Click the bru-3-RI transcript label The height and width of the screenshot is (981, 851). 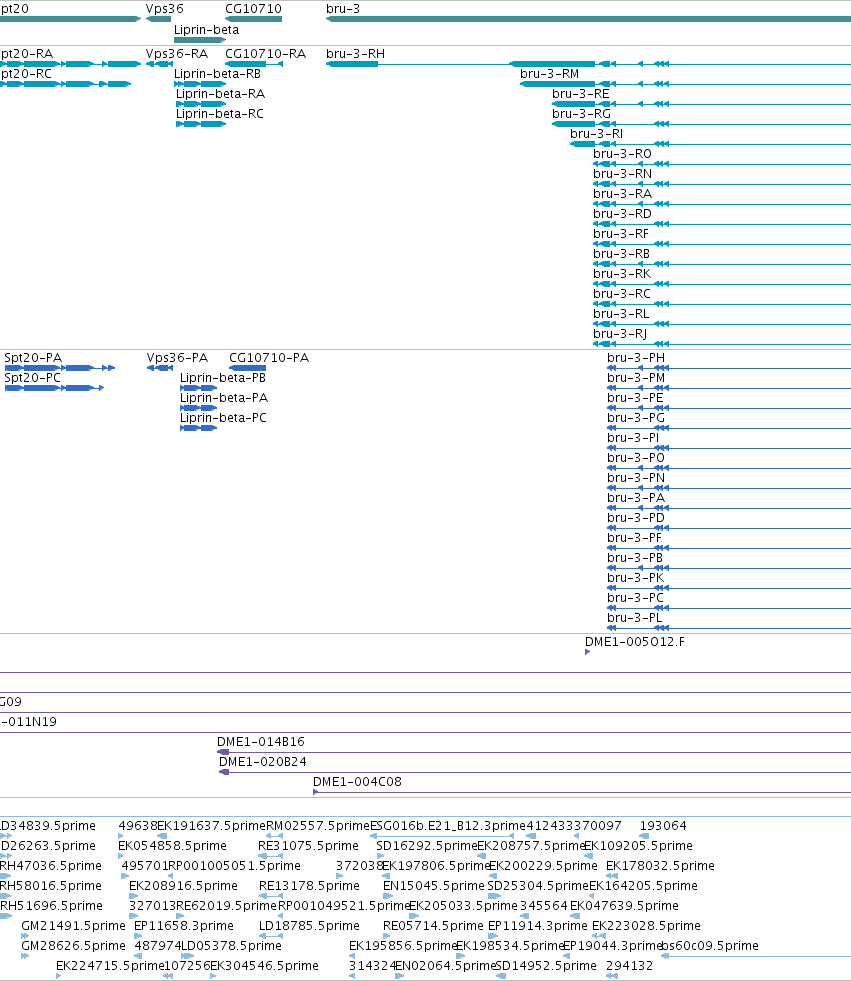click(596, 134)
